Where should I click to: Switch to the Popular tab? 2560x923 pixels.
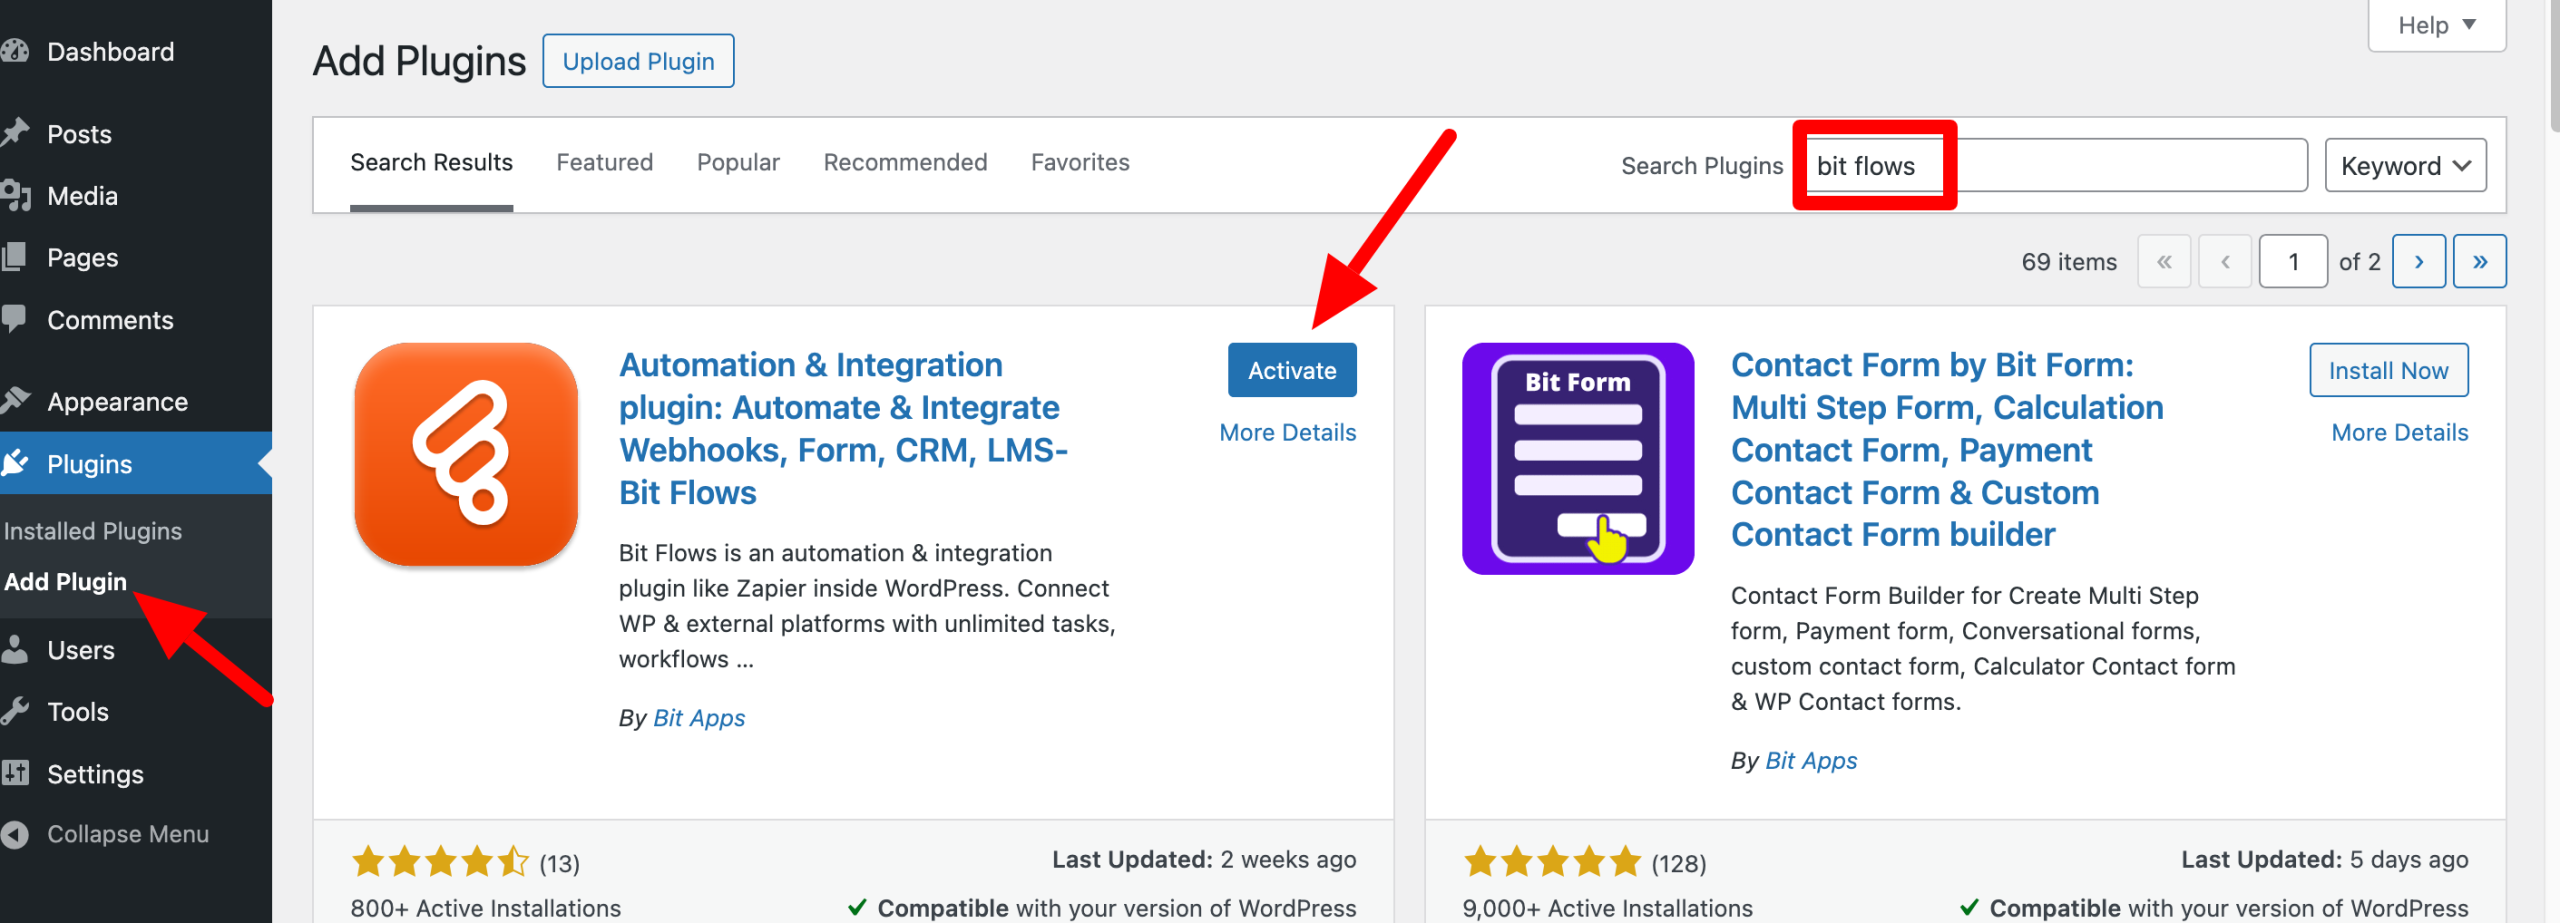738,162
